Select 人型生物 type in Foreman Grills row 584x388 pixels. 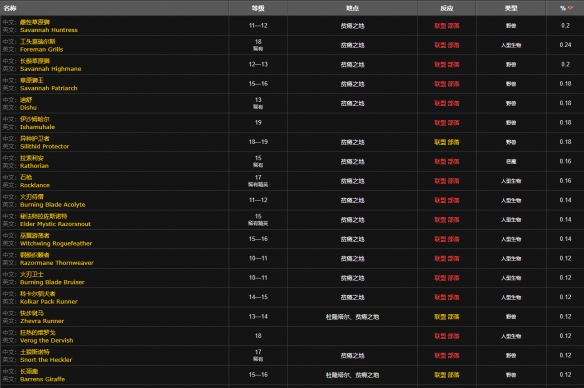pos(511,45)
